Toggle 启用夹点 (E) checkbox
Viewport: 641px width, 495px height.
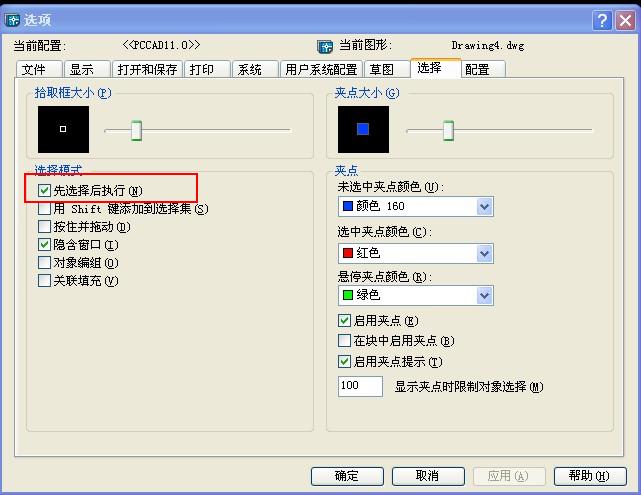[x=344, y=320]
